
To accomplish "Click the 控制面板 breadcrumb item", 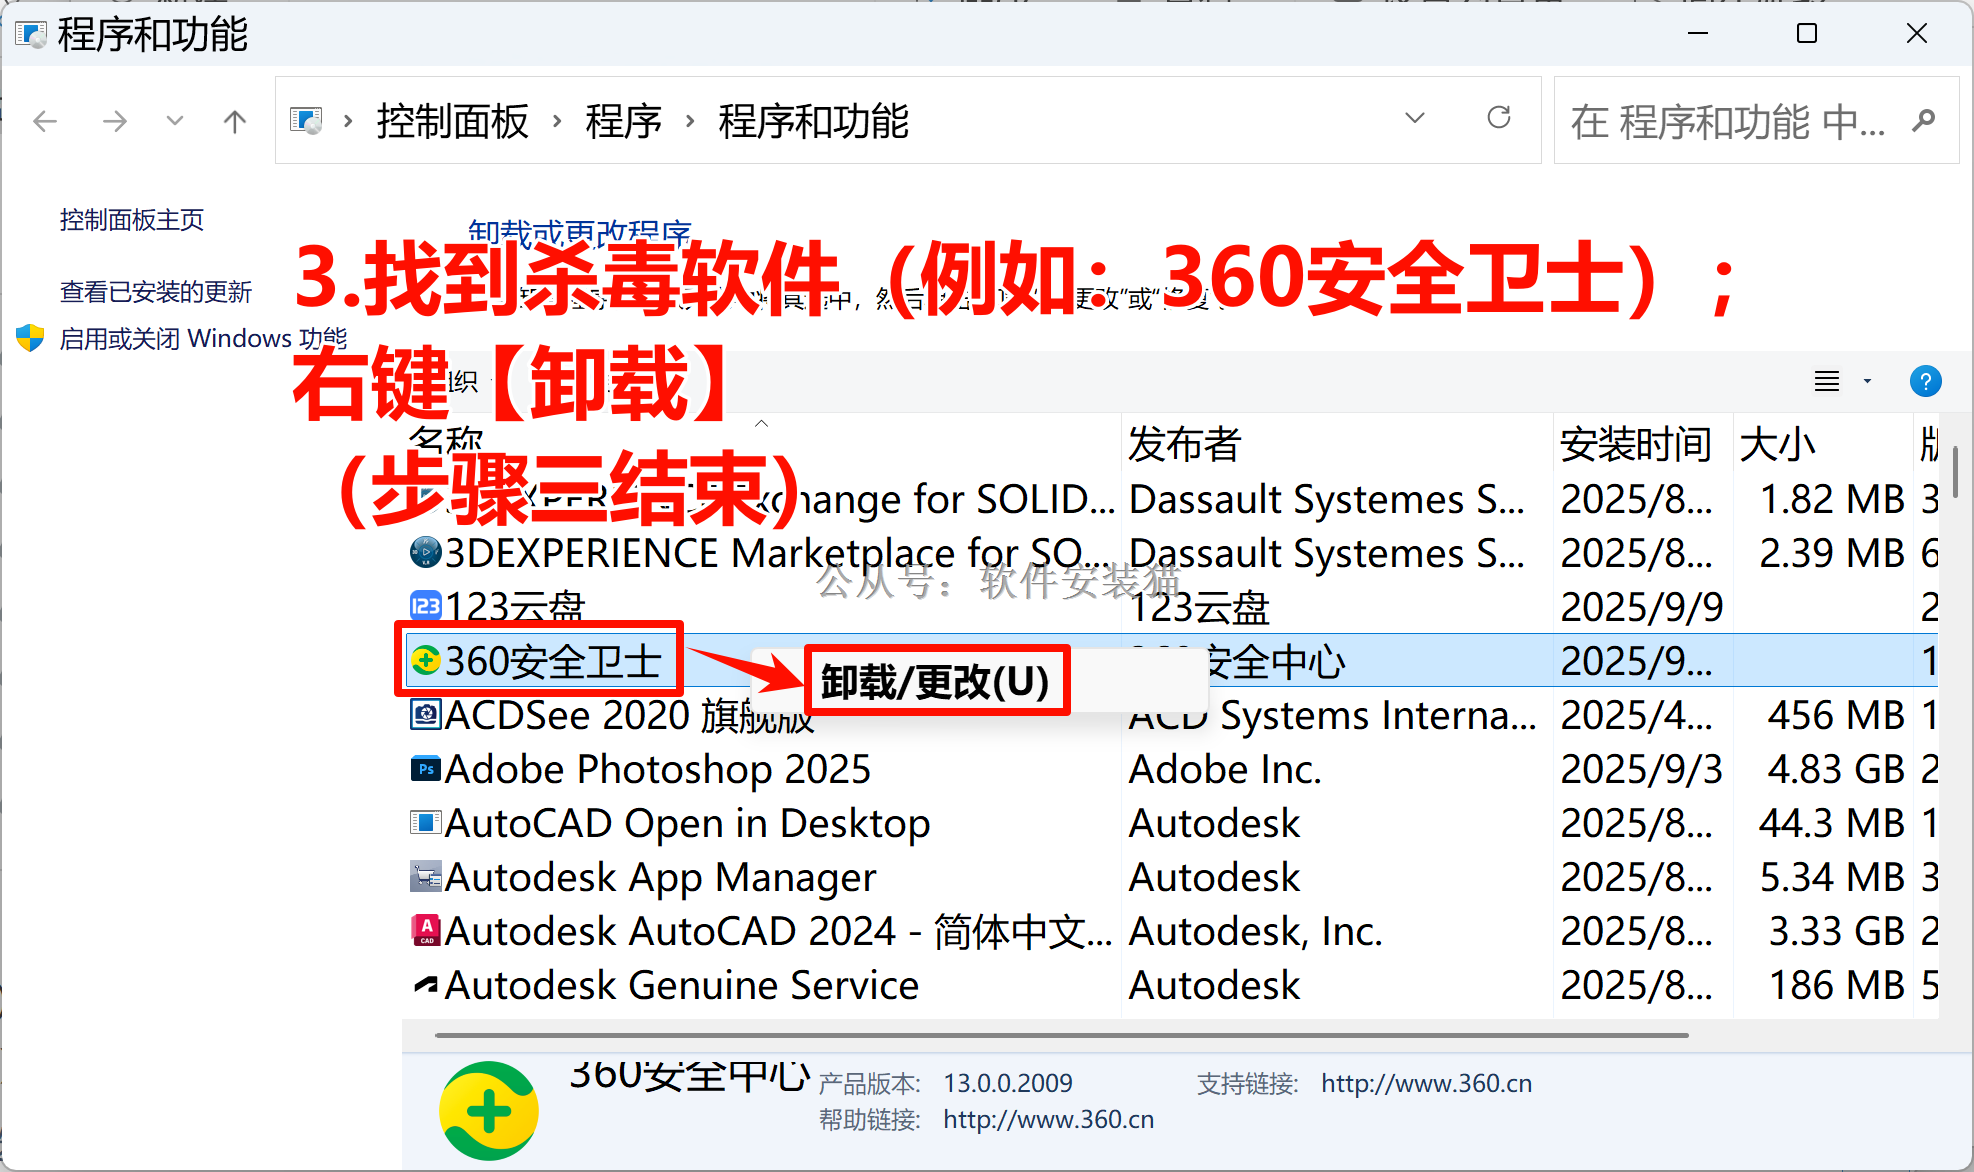I will 452,122.
